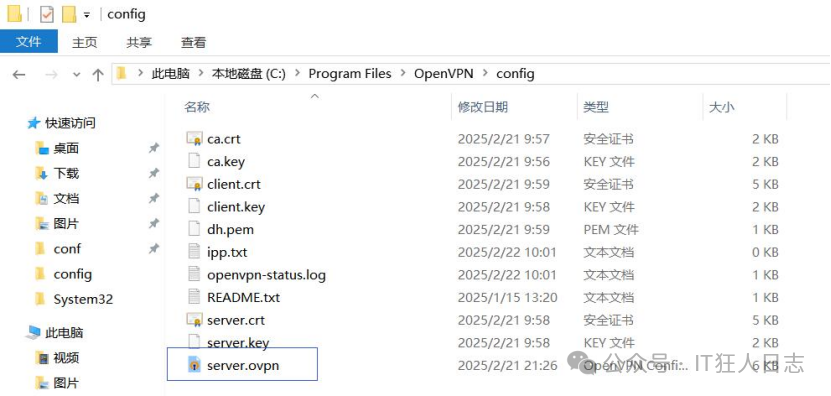Viewport: 831px width, 396px height.
Task: Click the date 2025/1/15 13:20
Action: (507, 297)
